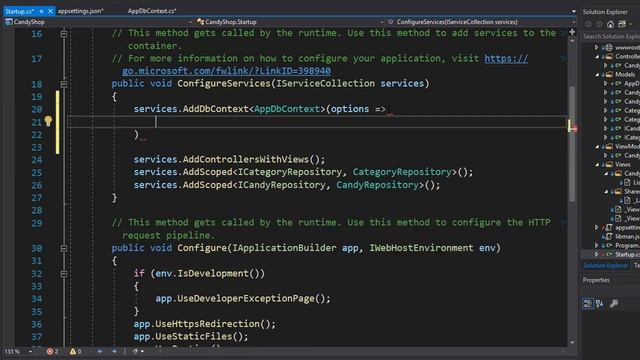Collapse the ConfigureServices method at line 18
This screenshot has width=640, height=360.
click(64, 84)
